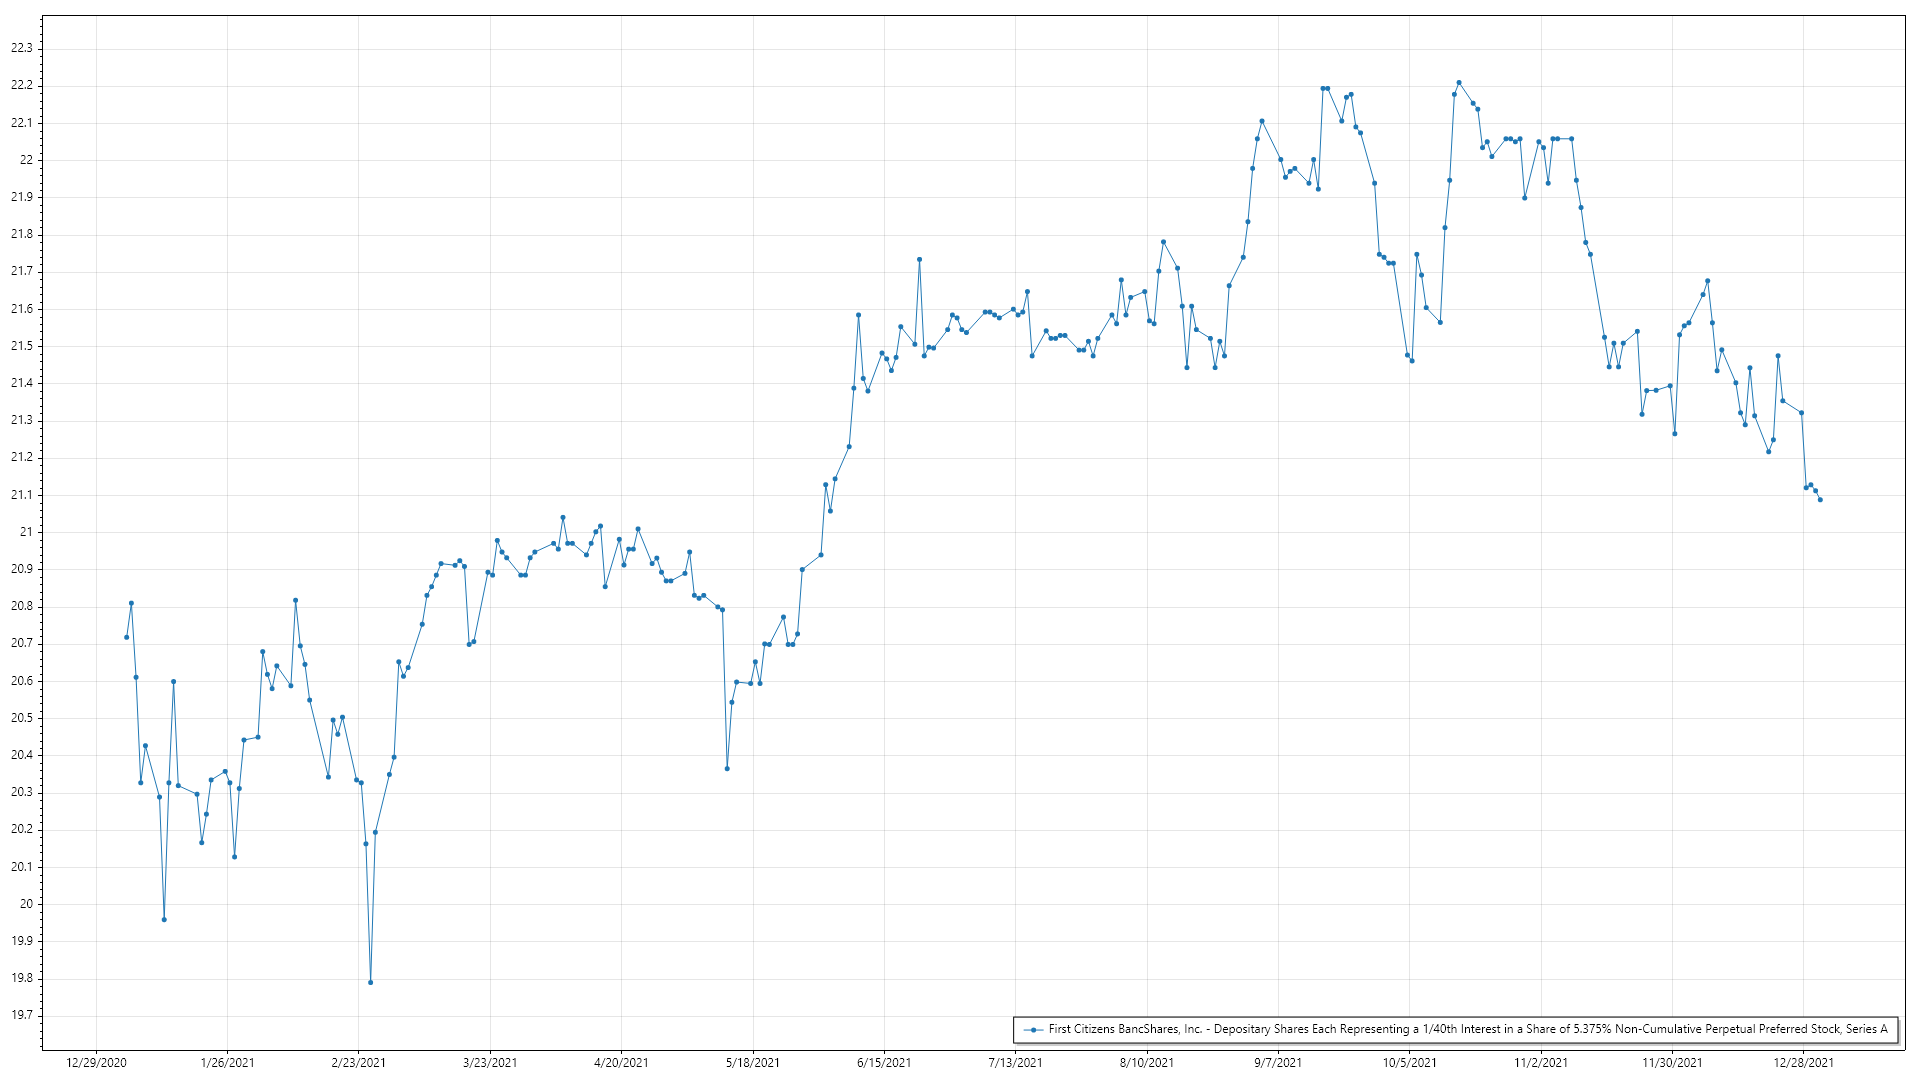The image size is (1920, 1080).
Task: Click the 21 y-axis value label
Action: click(x=26, y=532)
